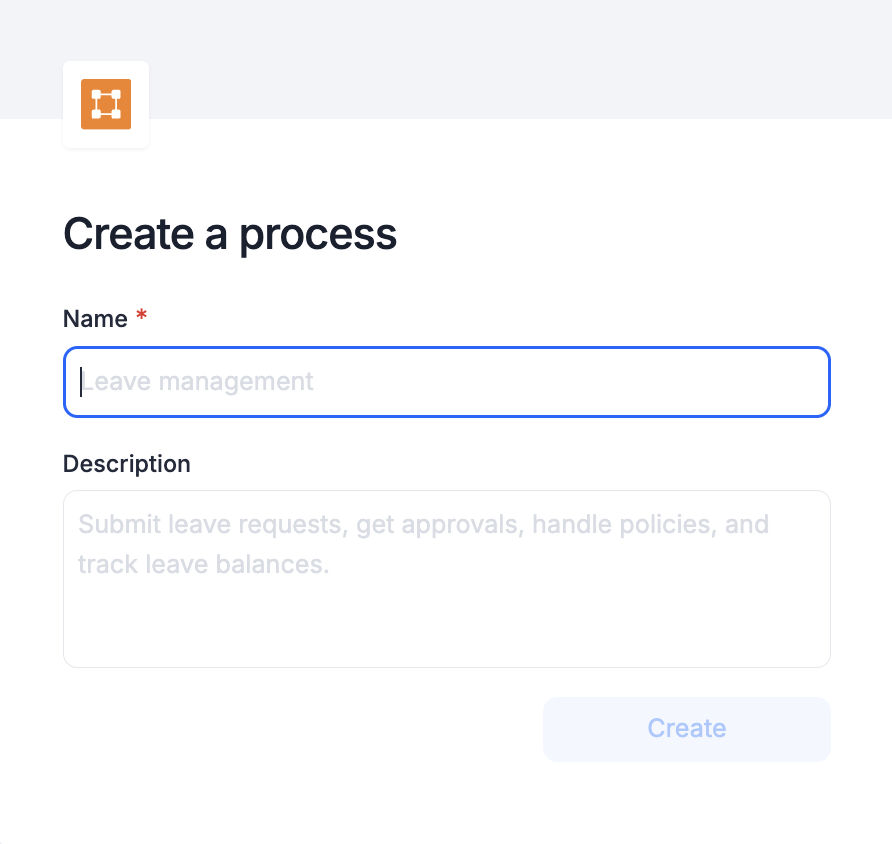Click the Name field label
Viewport: 892px width, 844px height.
[95, 319]
